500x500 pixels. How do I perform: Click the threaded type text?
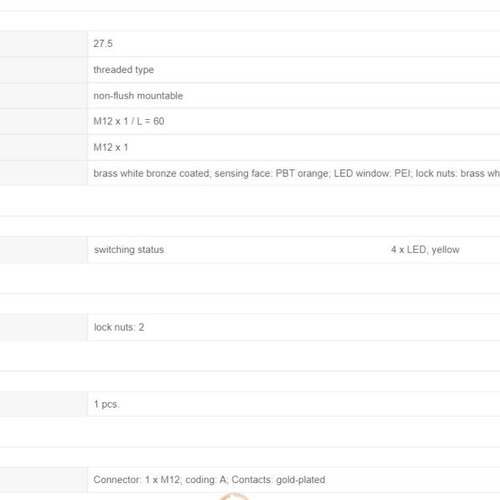tap(124, 70)
